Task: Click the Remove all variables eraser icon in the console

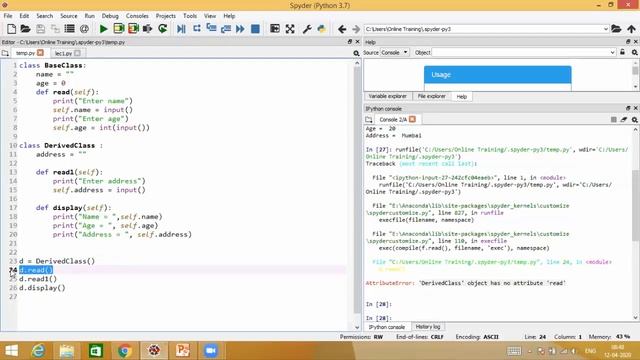Action: (624, 120)
